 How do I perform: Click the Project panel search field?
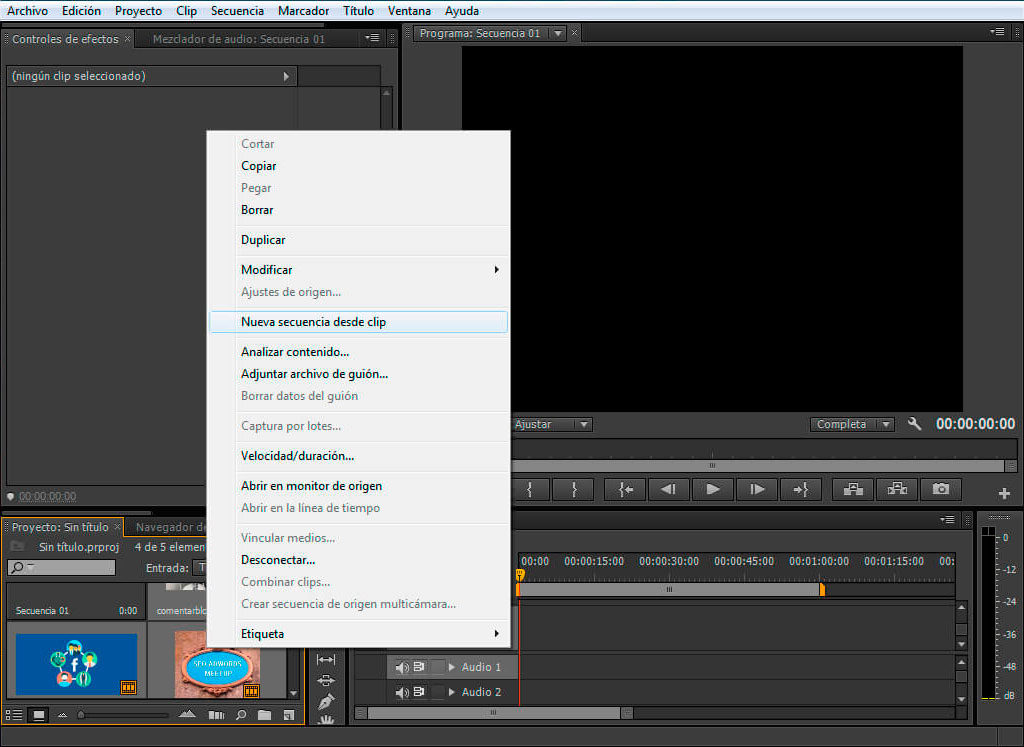click(61, 567)
